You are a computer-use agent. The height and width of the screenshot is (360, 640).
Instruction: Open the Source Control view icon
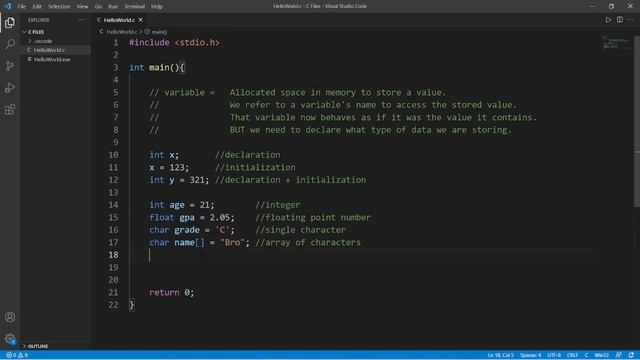(10, 66)
